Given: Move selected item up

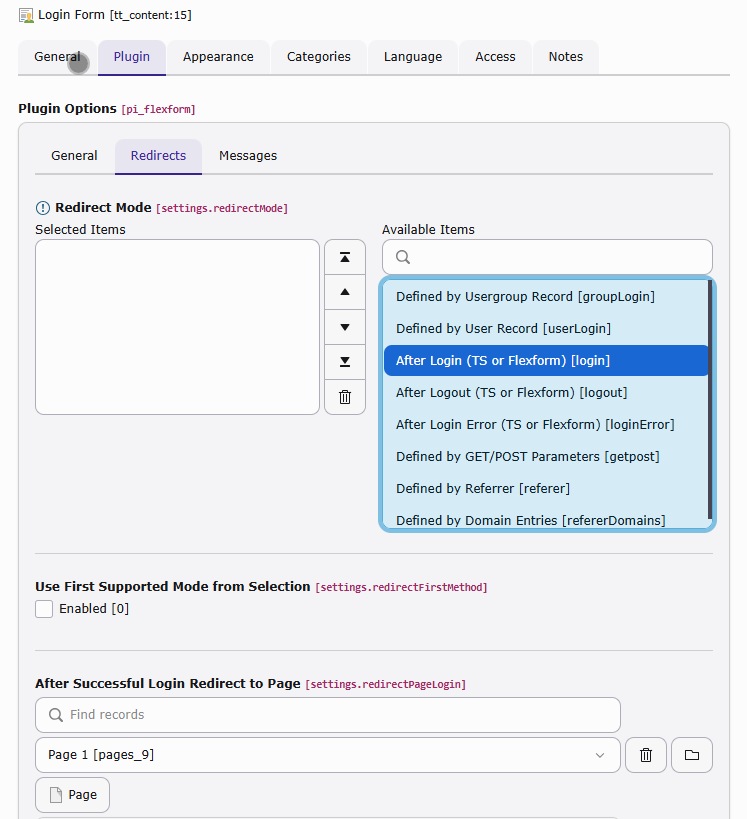Looking at the screenshot, I should point(345,292).
